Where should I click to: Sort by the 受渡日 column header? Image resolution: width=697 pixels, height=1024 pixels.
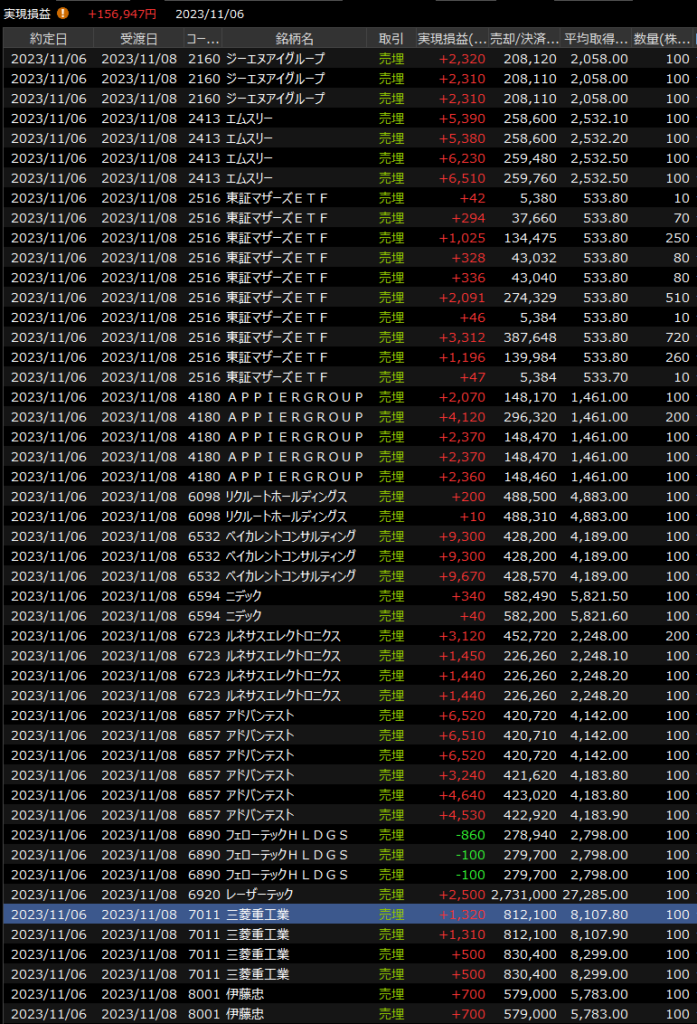click(x=138, y=39)
